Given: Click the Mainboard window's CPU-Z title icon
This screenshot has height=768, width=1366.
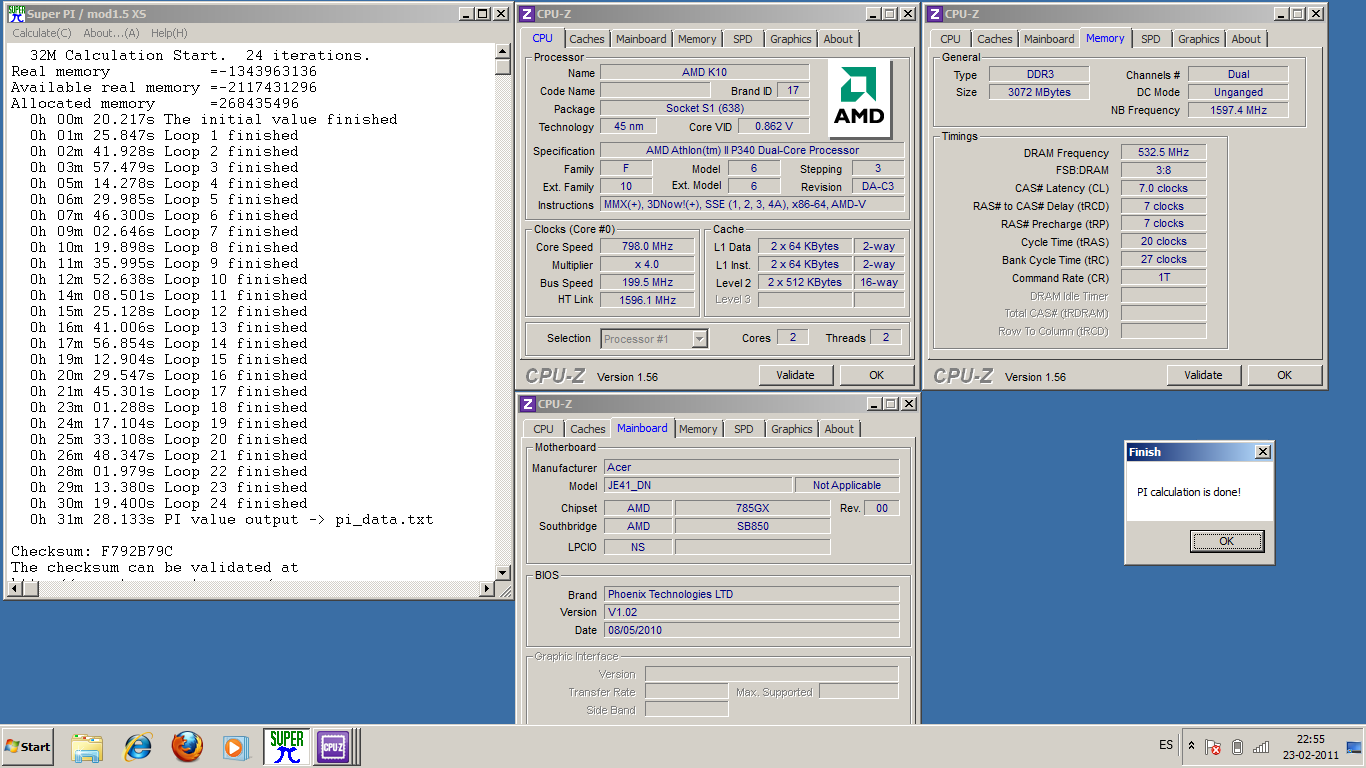Looking at the screenshot, I should 527,404.
